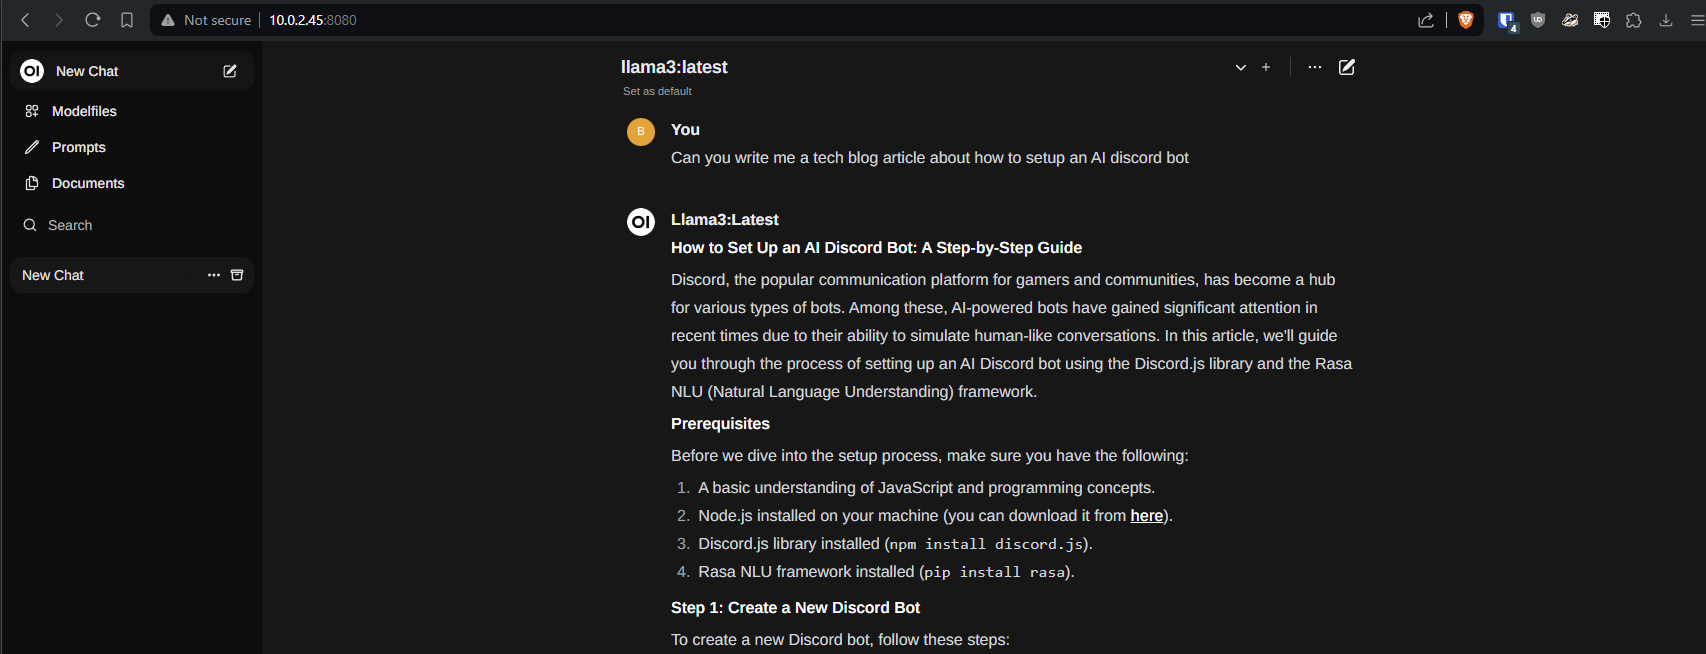
Task: Open the 'here' Node.js download link
Action: 1146,516
